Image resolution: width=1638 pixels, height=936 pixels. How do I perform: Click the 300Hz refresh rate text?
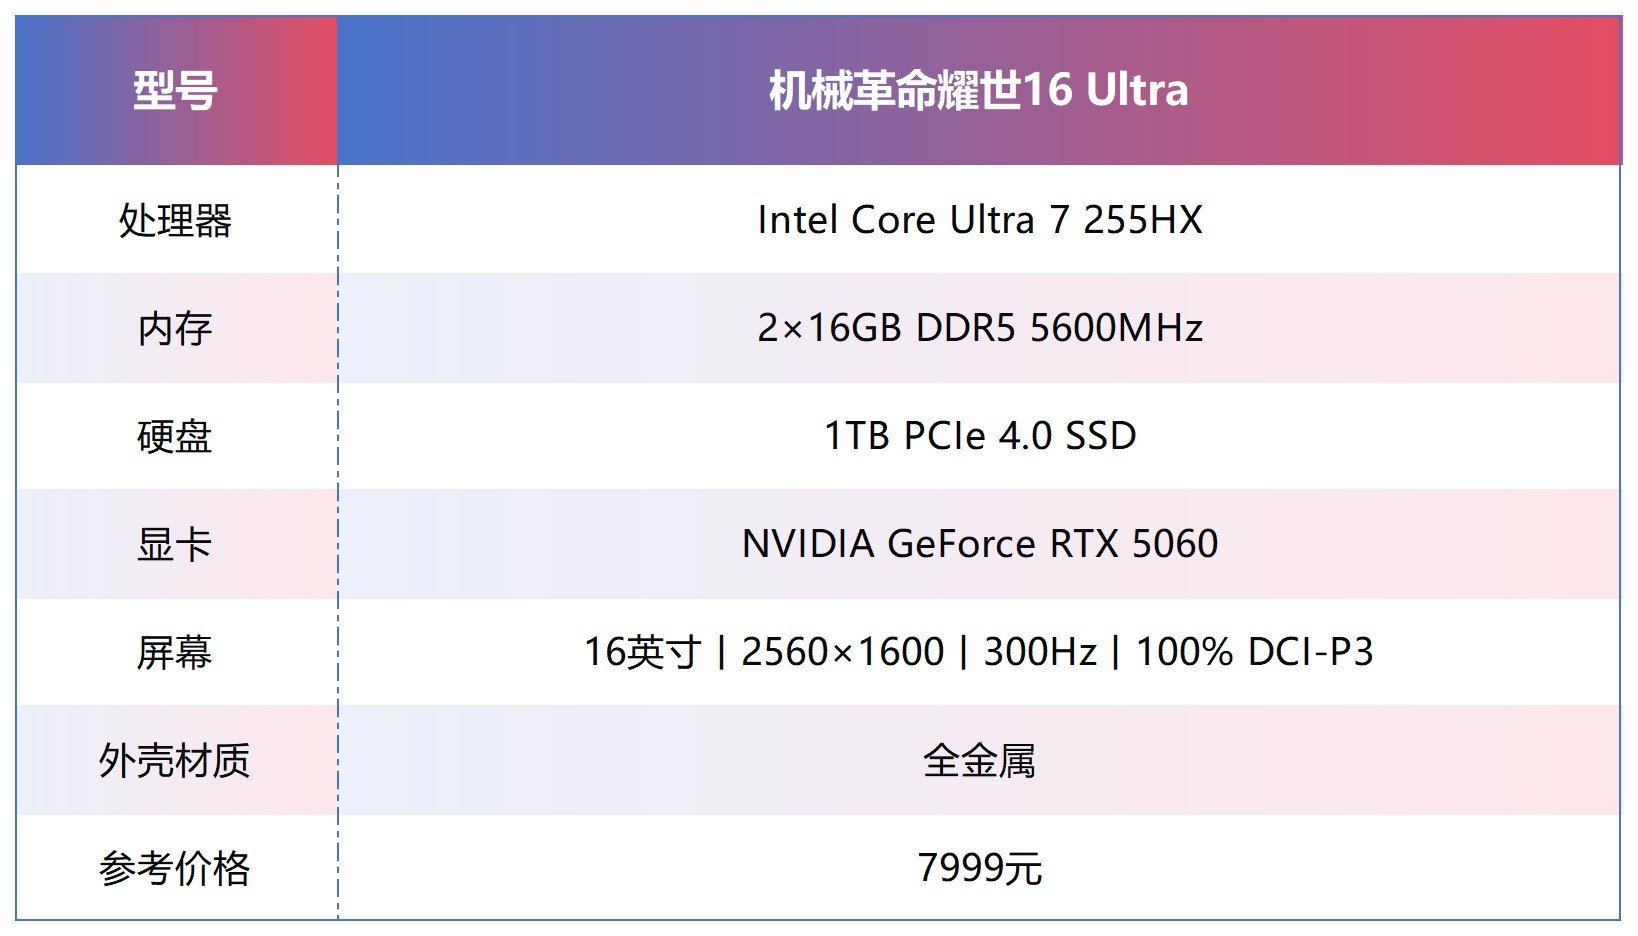point(1040,652)
